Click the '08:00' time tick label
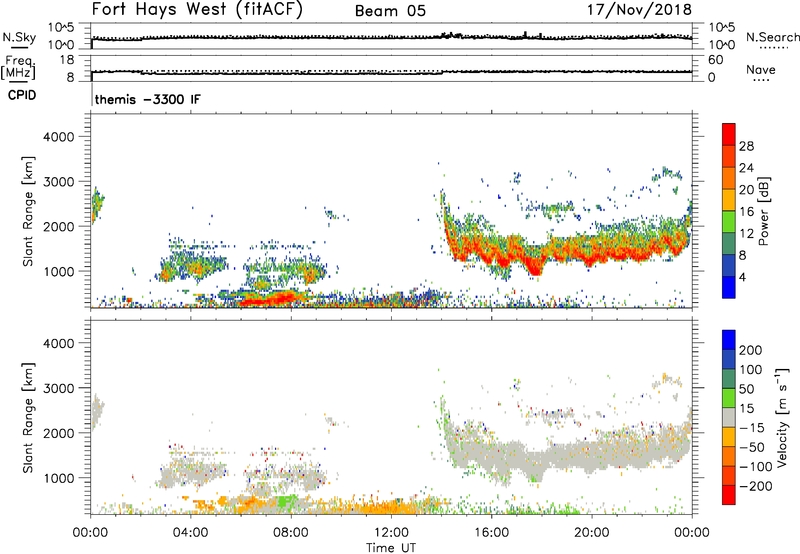The height and width of the screenshot is (554, 800). pos(291,533)
